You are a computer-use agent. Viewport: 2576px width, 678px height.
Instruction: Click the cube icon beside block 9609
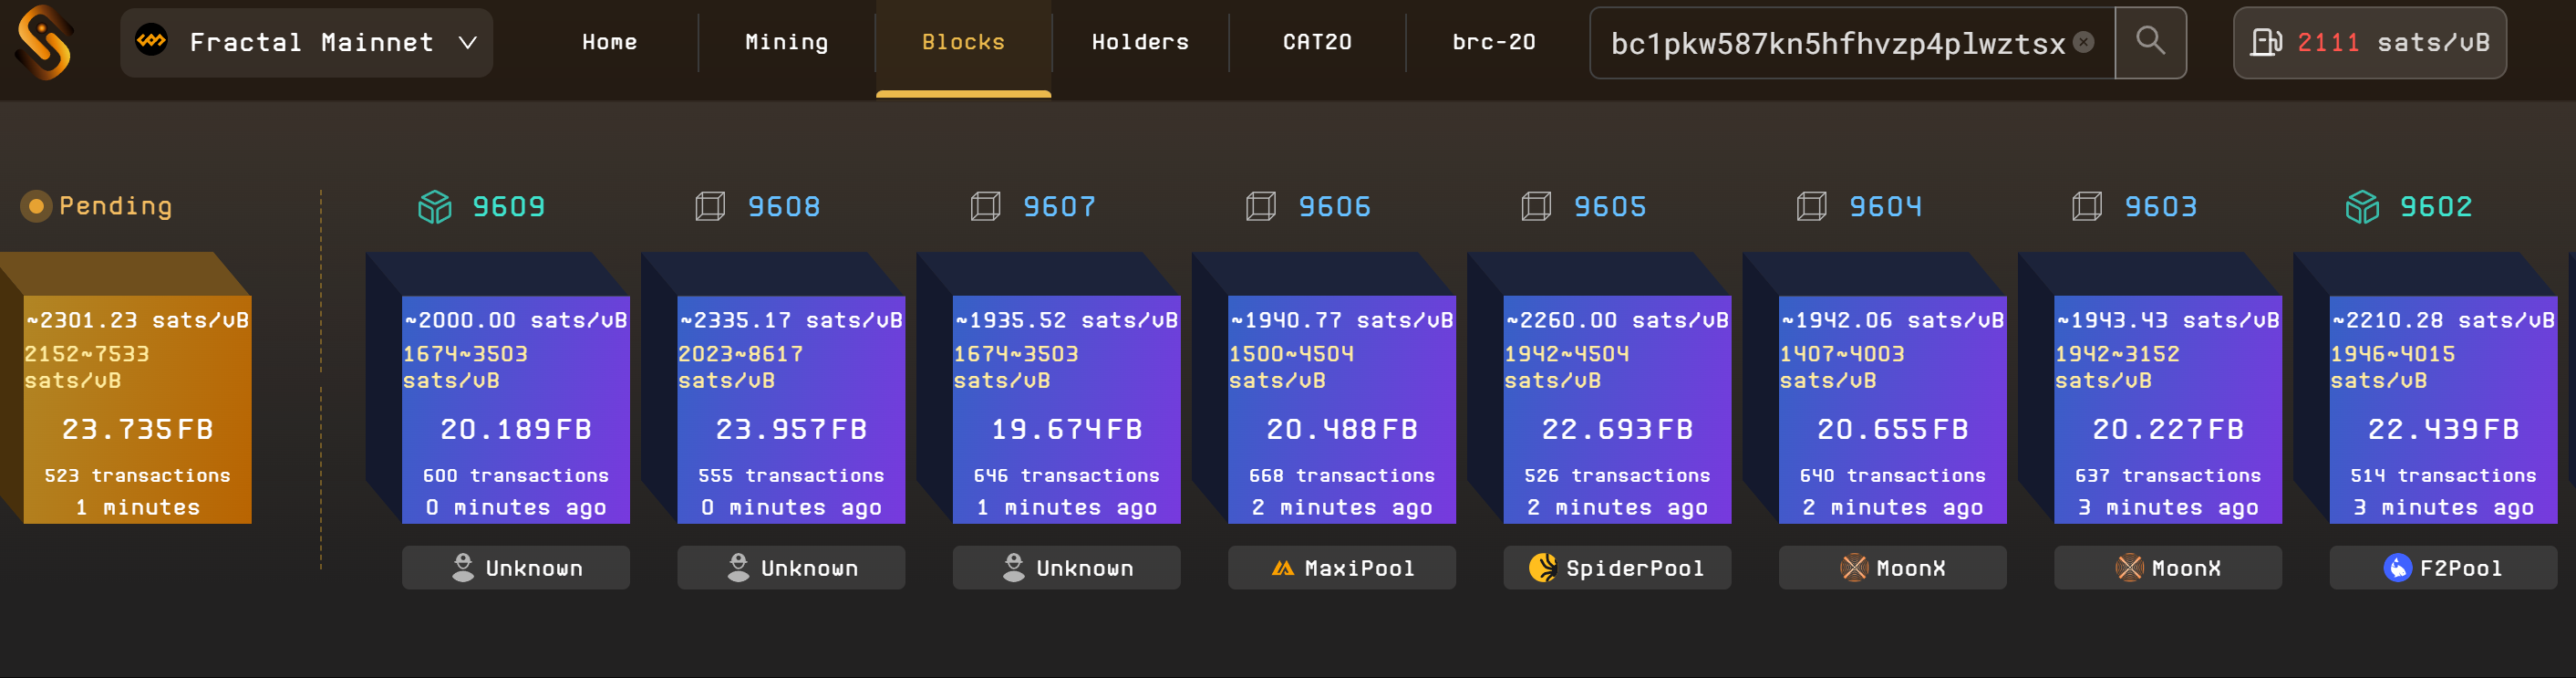434,207
